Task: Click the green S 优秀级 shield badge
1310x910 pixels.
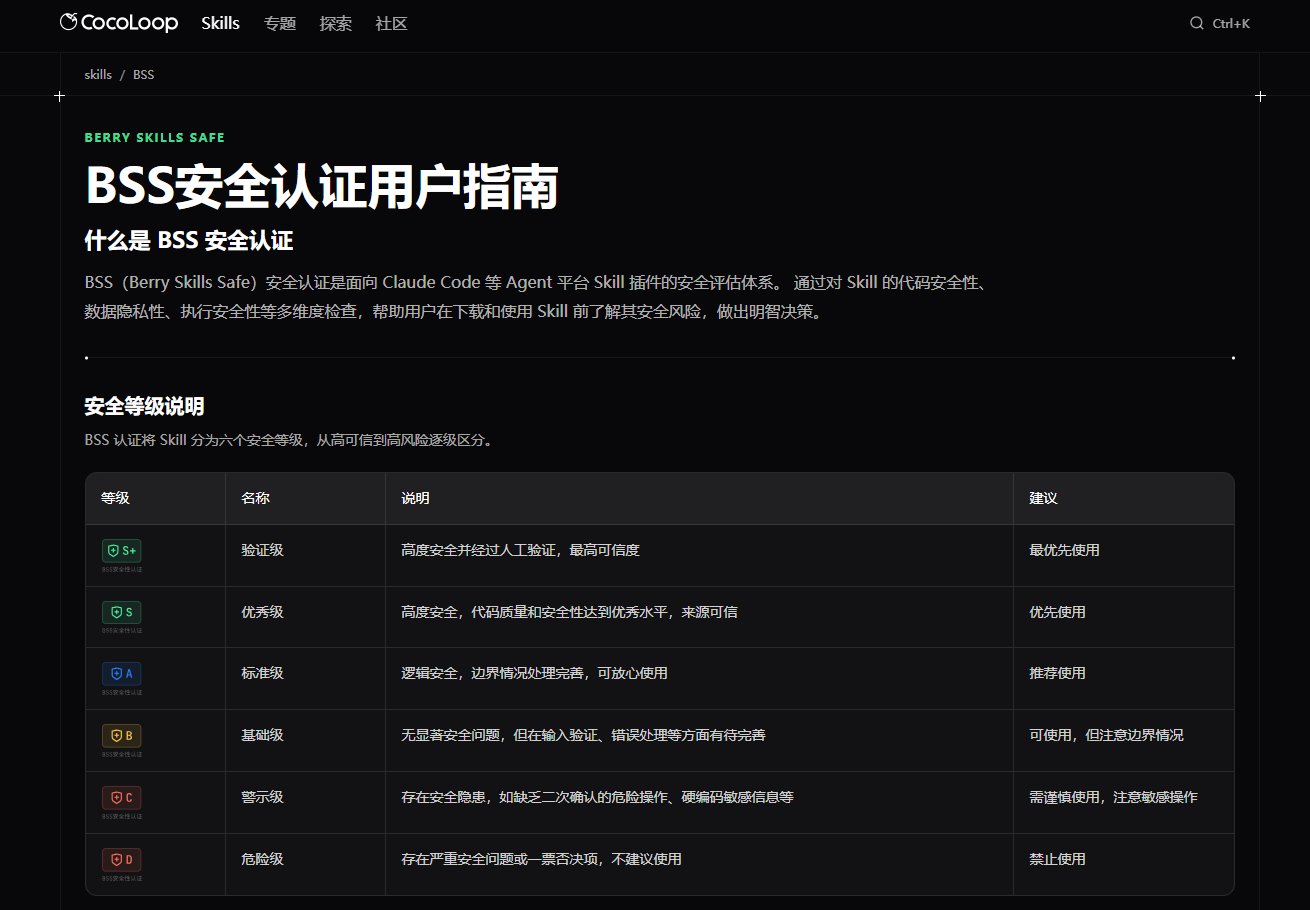Action: tap(121, 611)
